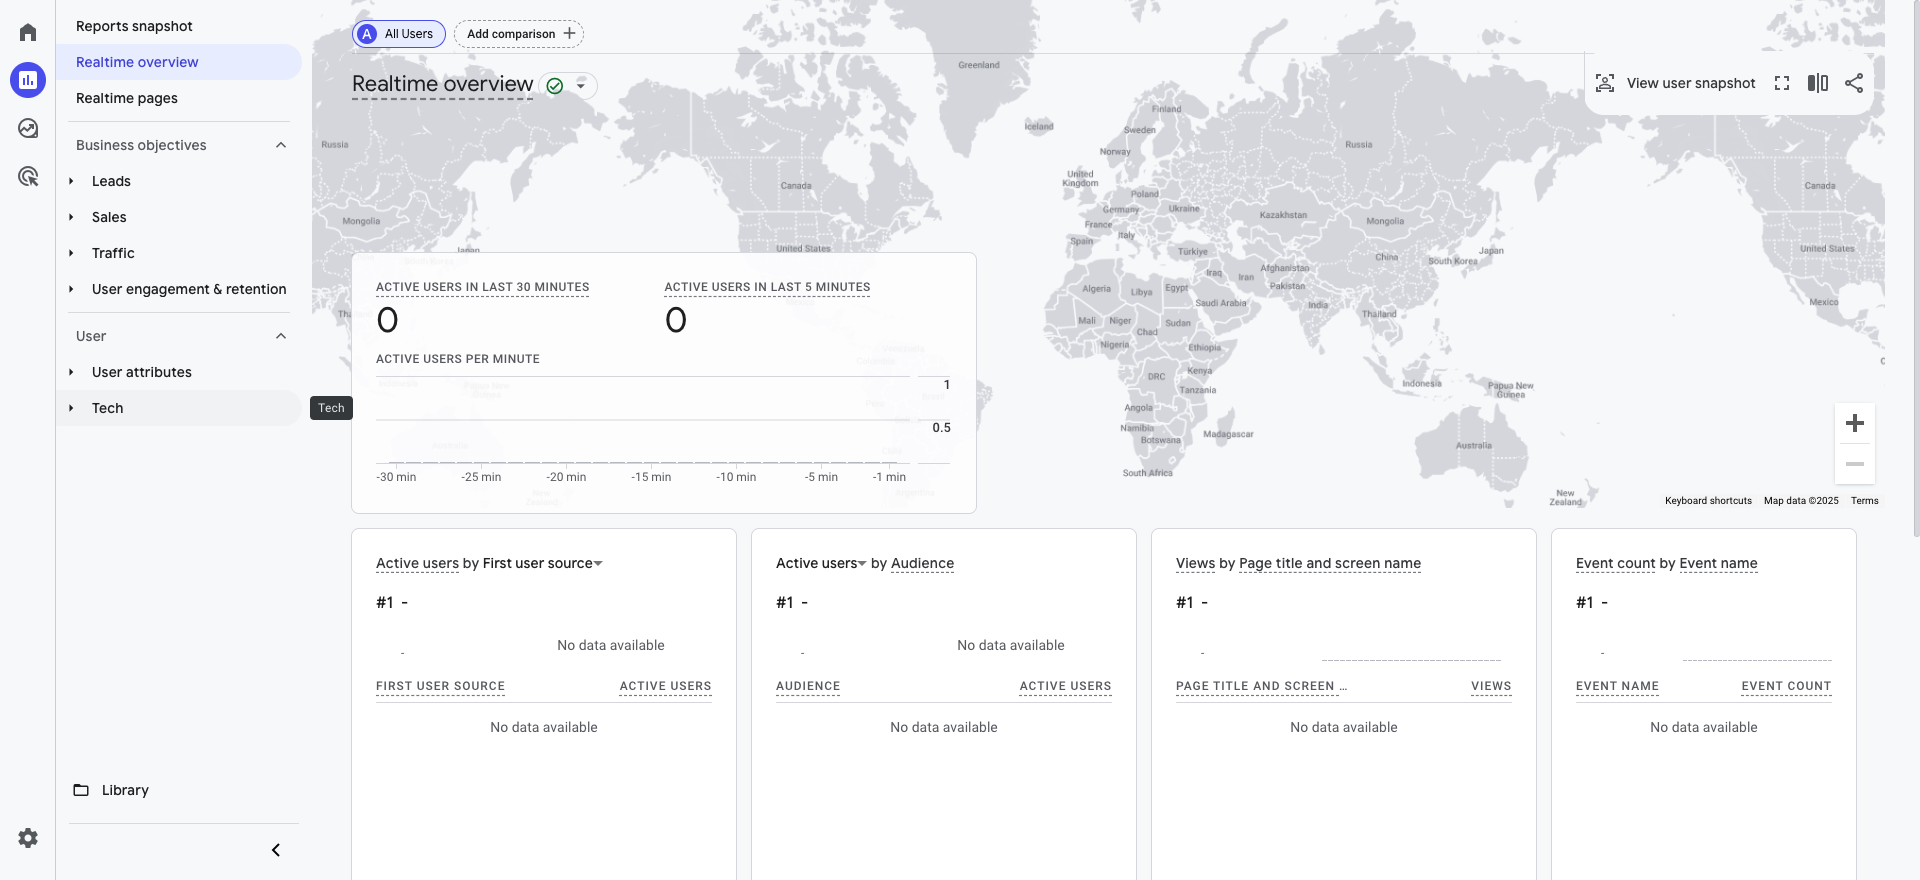Click Australia on the world map
1920x880 pixels.
tap(1474, 446)
